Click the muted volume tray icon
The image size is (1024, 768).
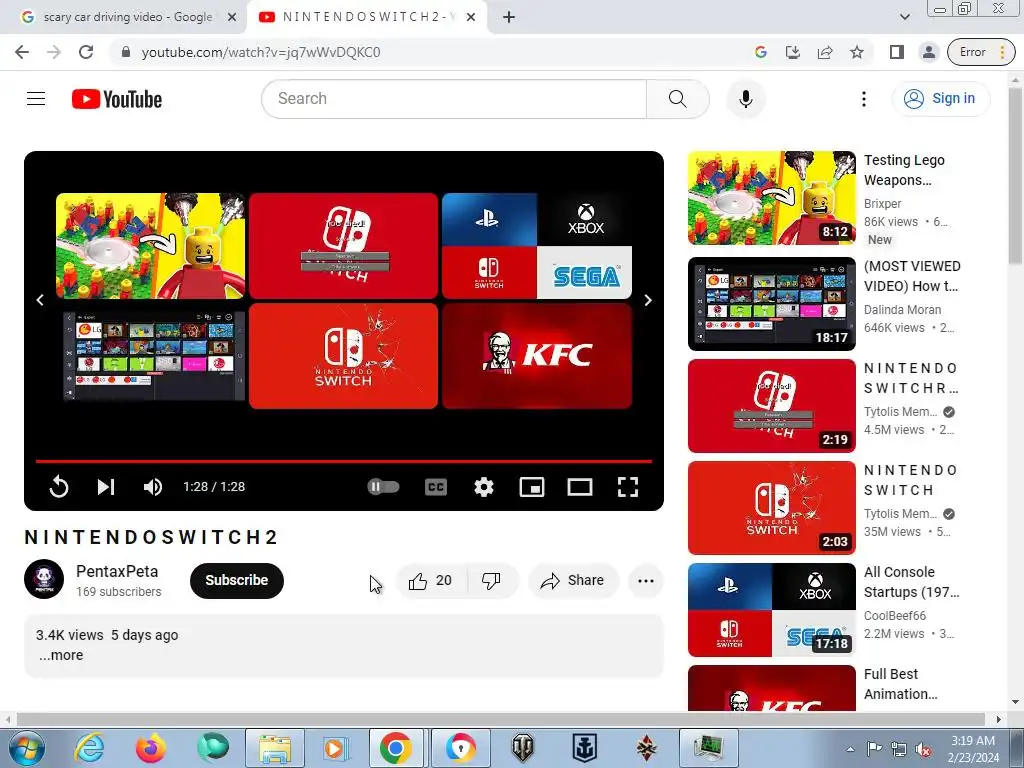[x=923, y=749]
